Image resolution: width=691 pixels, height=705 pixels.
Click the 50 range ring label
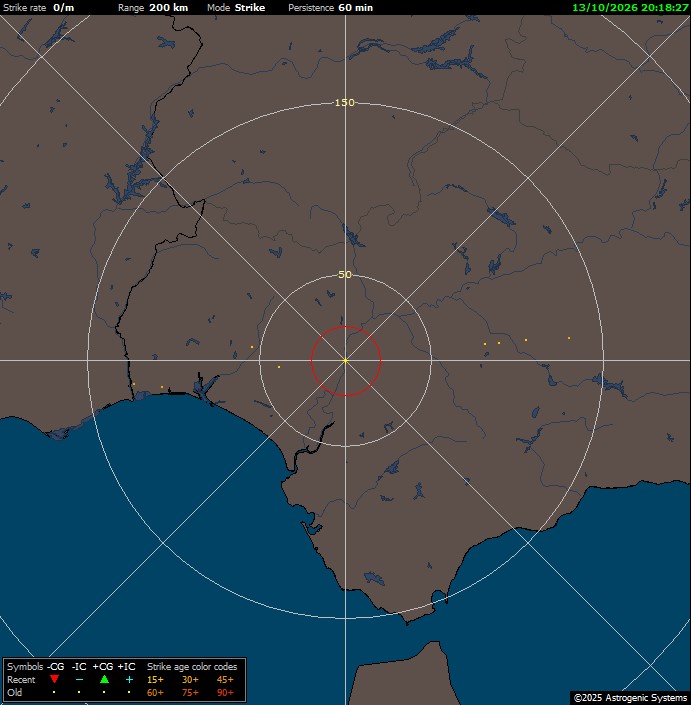(x=345, y=274)
